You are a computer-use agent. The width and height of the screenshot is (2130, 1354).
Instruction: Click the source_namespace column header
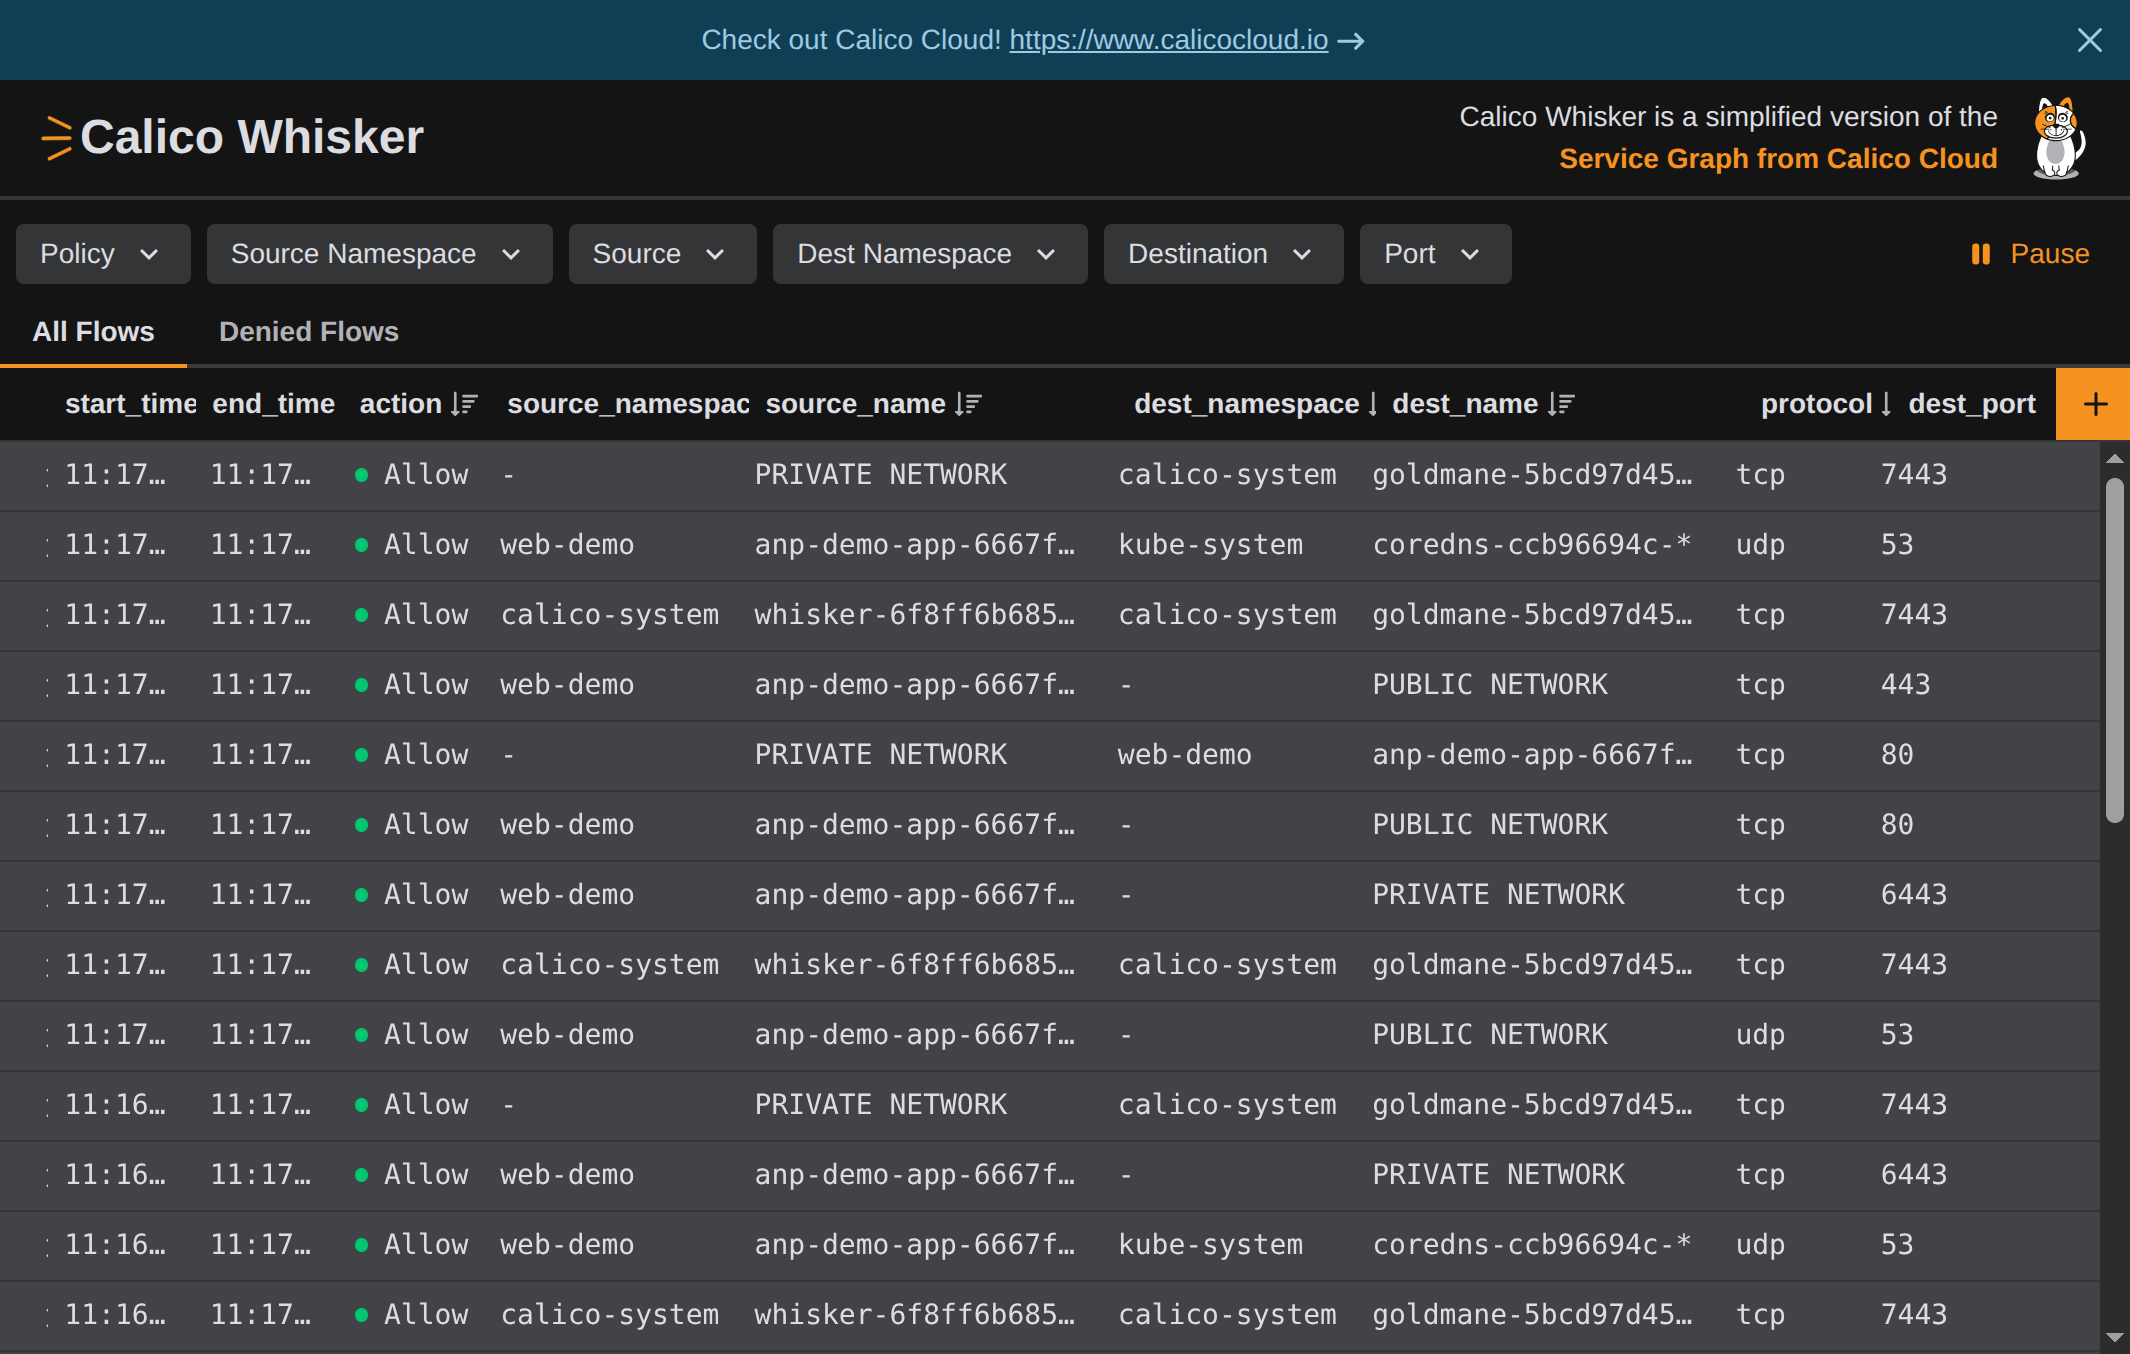(628, 404)
